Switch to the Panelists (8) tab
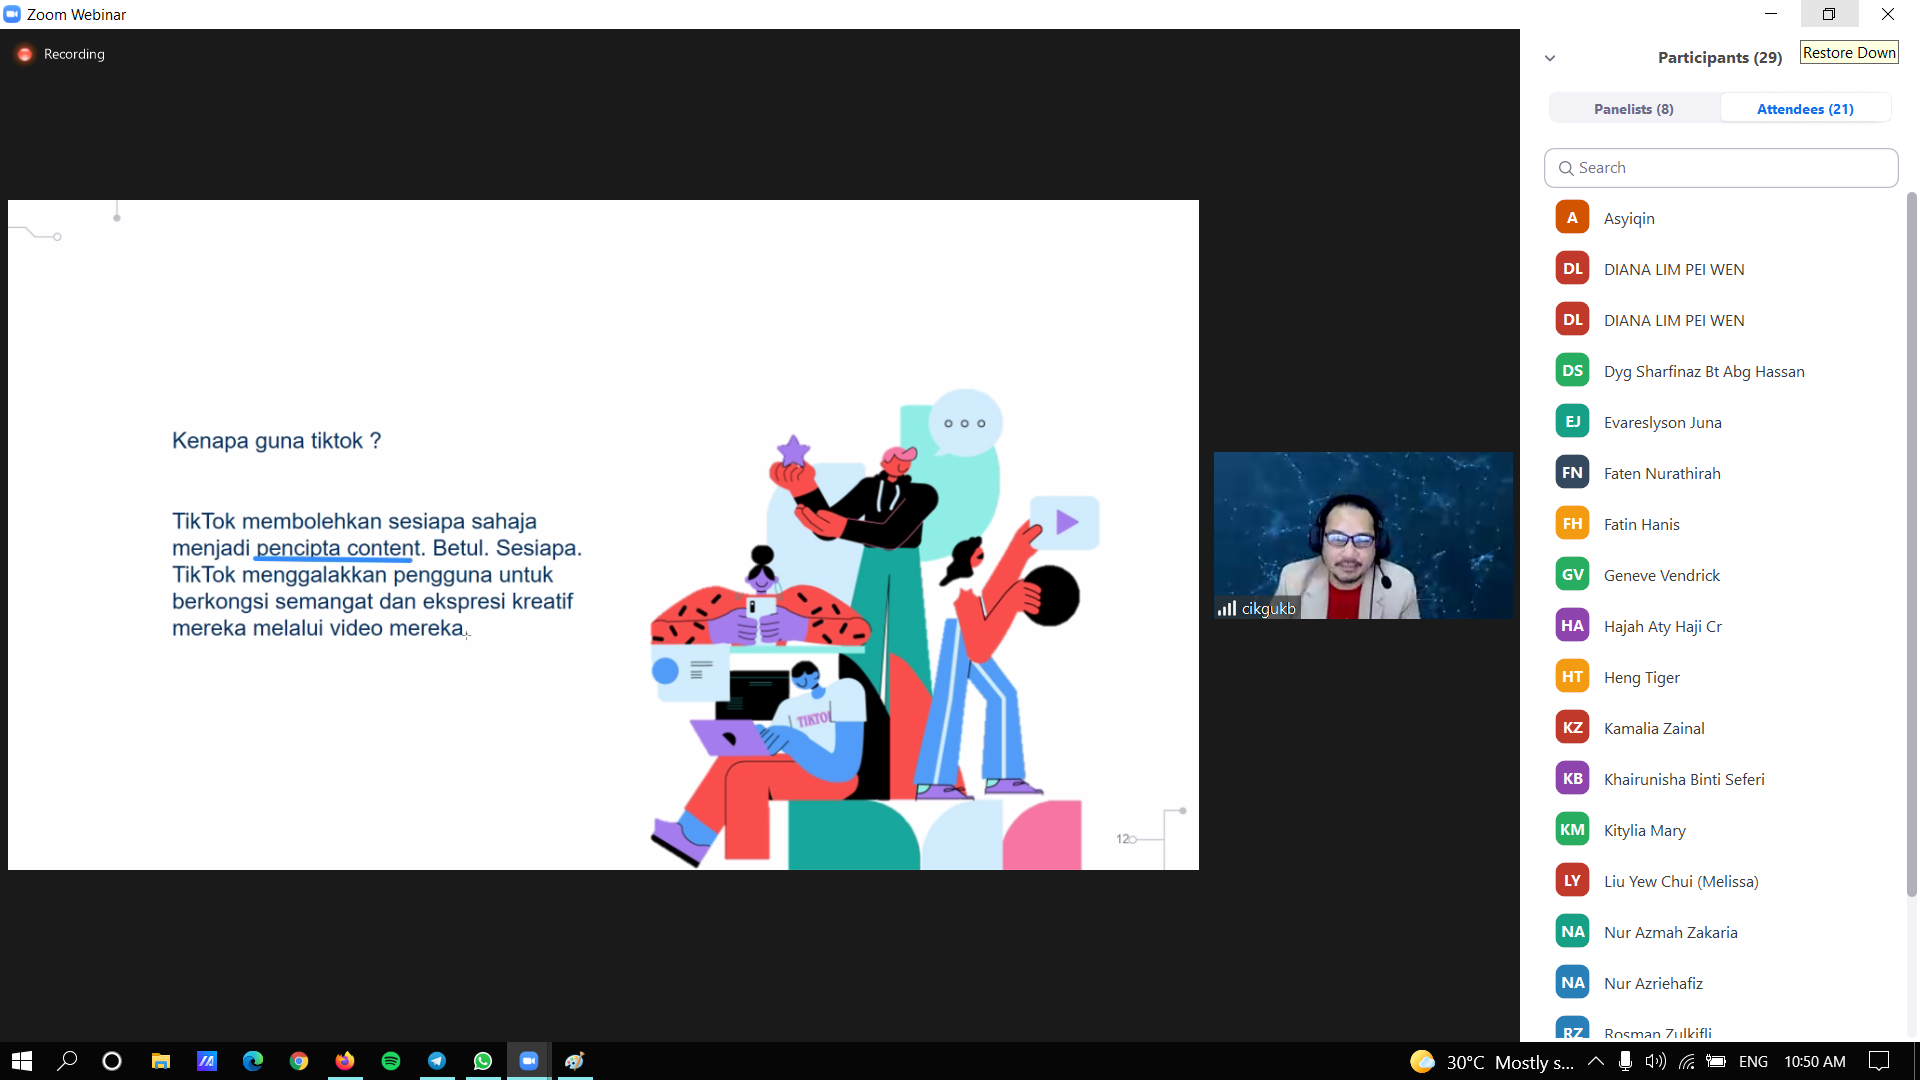 [x=1634, y=109]
